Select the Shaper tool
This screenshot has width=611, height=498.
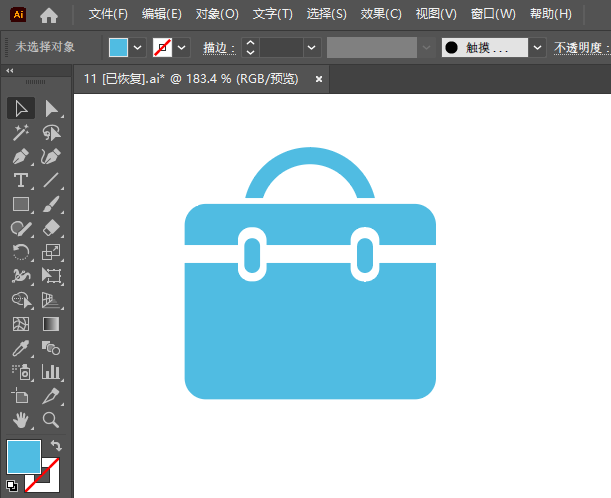[21, 228]
